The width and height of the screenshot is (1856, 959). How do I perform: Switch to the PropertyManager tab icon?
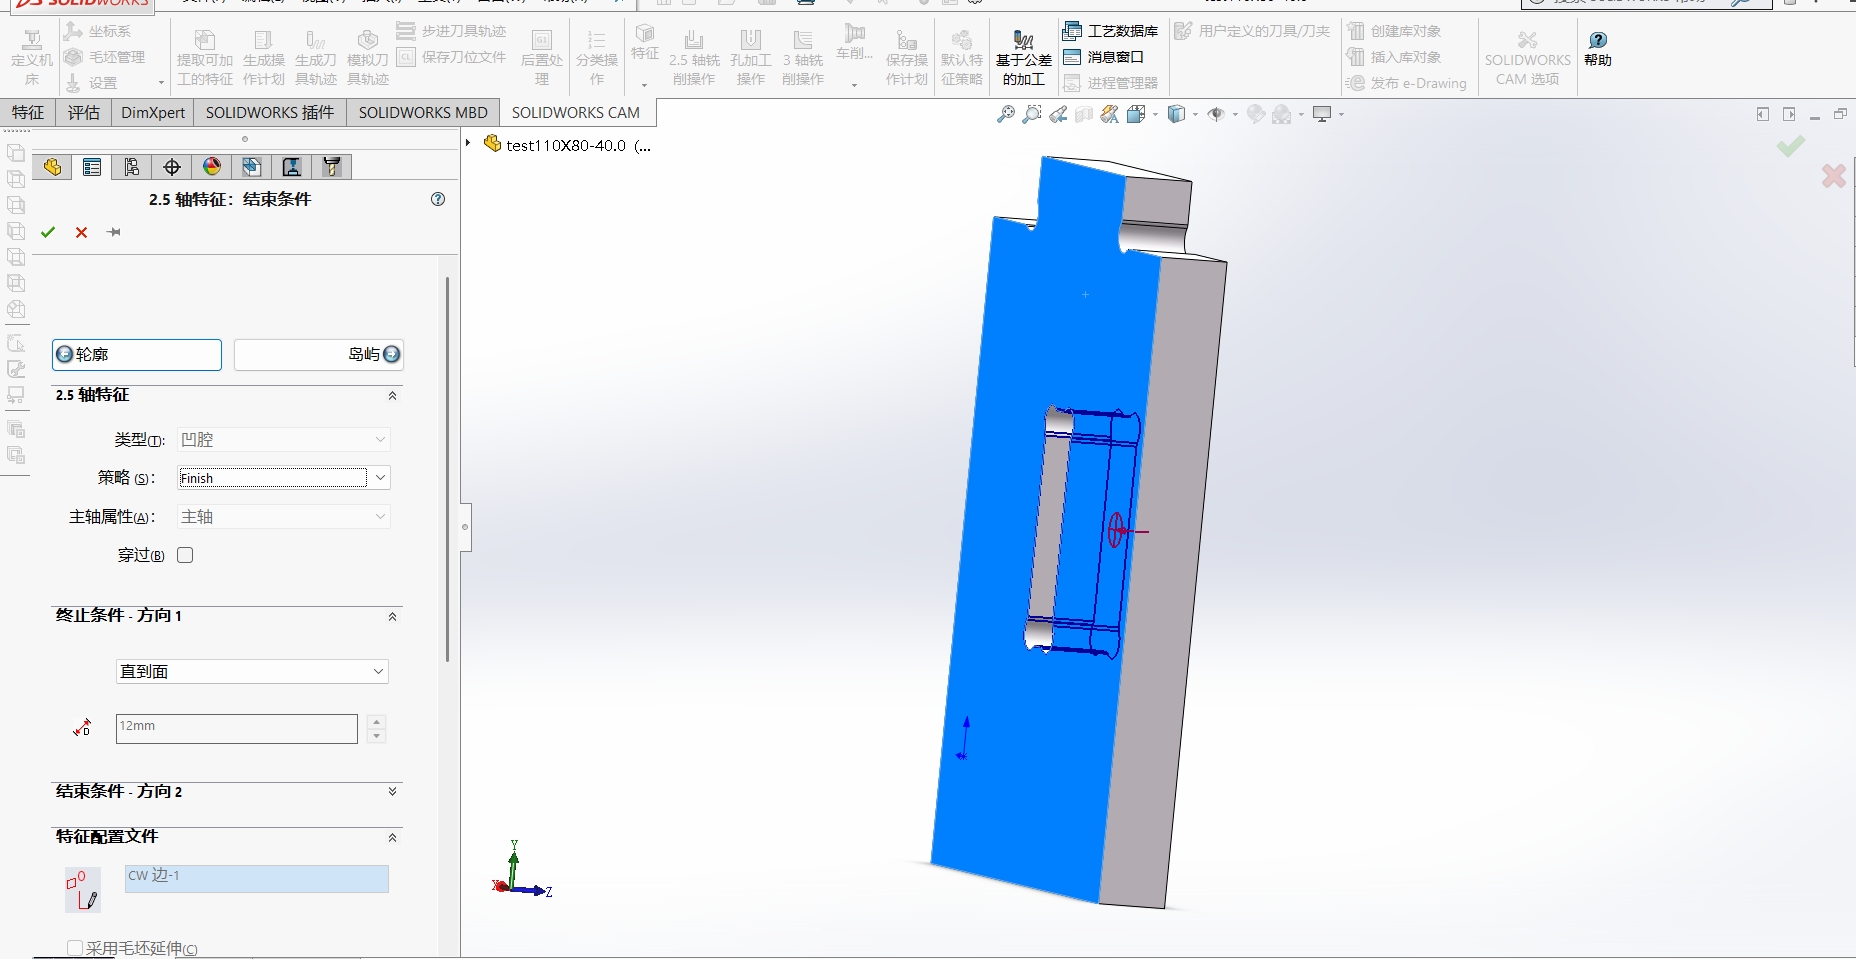point(92,167)
